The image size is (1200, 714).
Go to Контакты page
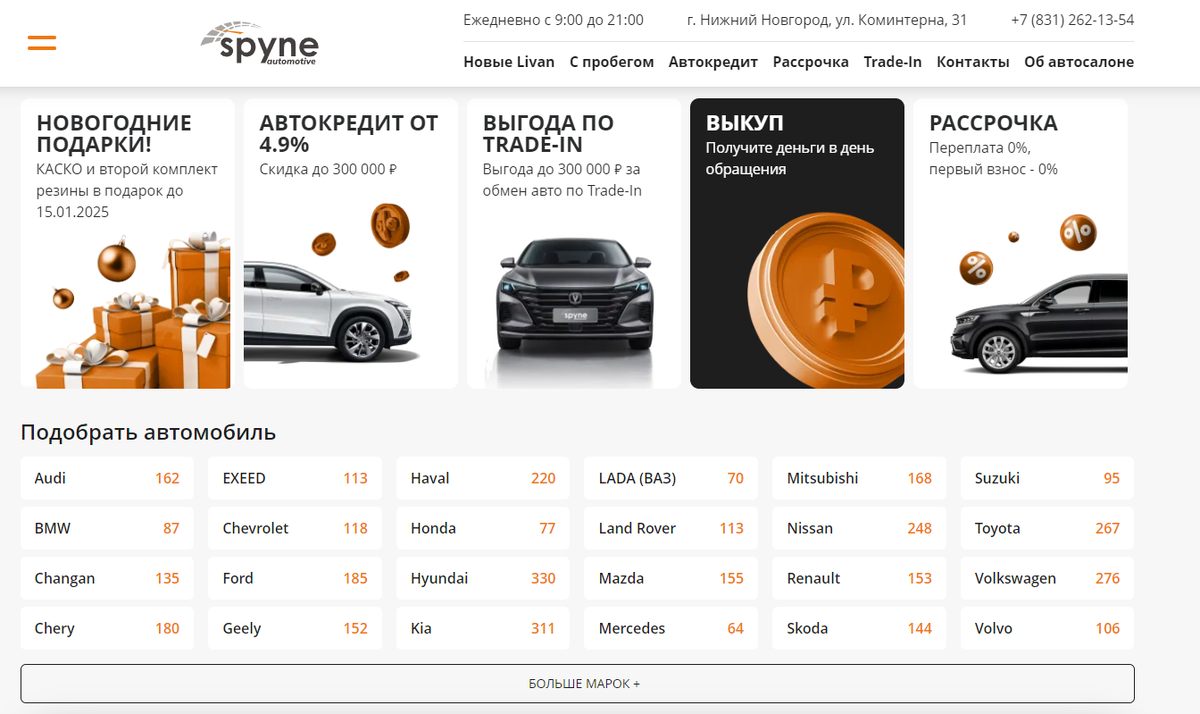pos(973,62)
